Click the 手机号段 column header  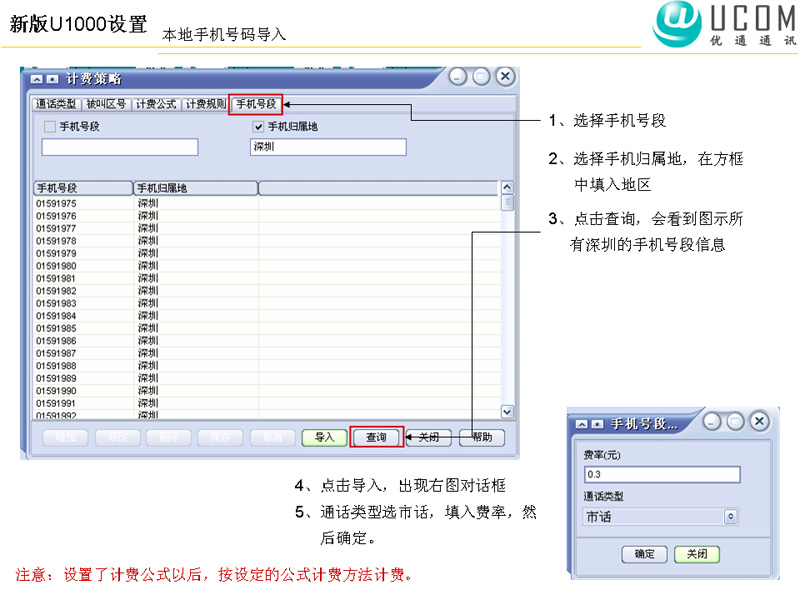[x=83, y=188]
